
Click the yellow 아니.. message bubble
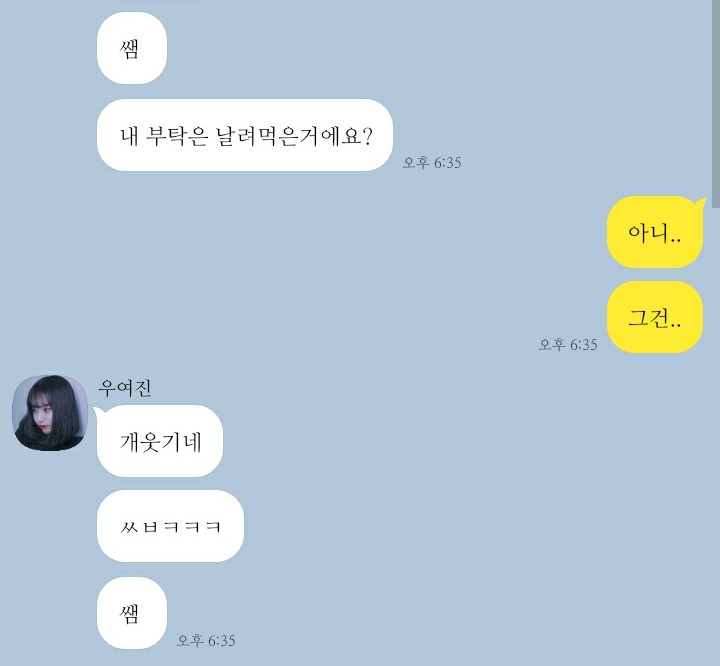[655, 232]
